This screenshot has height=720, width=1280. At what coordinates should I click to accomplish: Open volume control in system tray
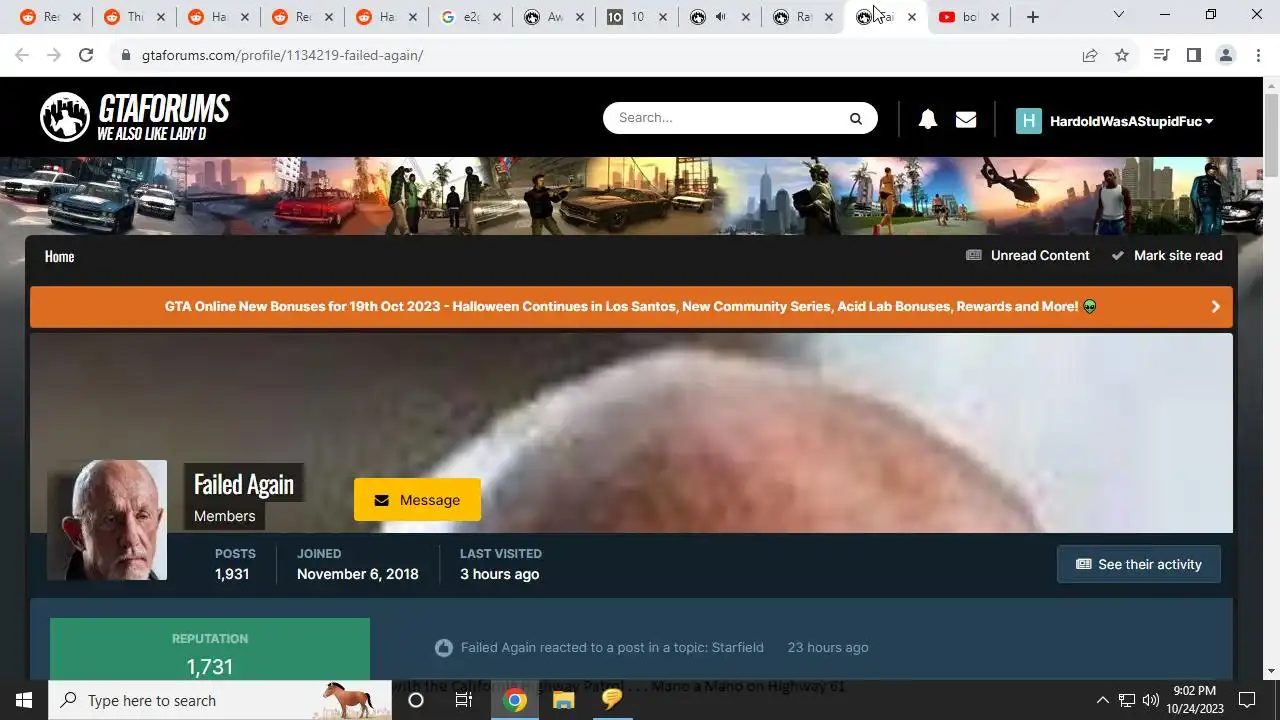tap(1151, 700)
